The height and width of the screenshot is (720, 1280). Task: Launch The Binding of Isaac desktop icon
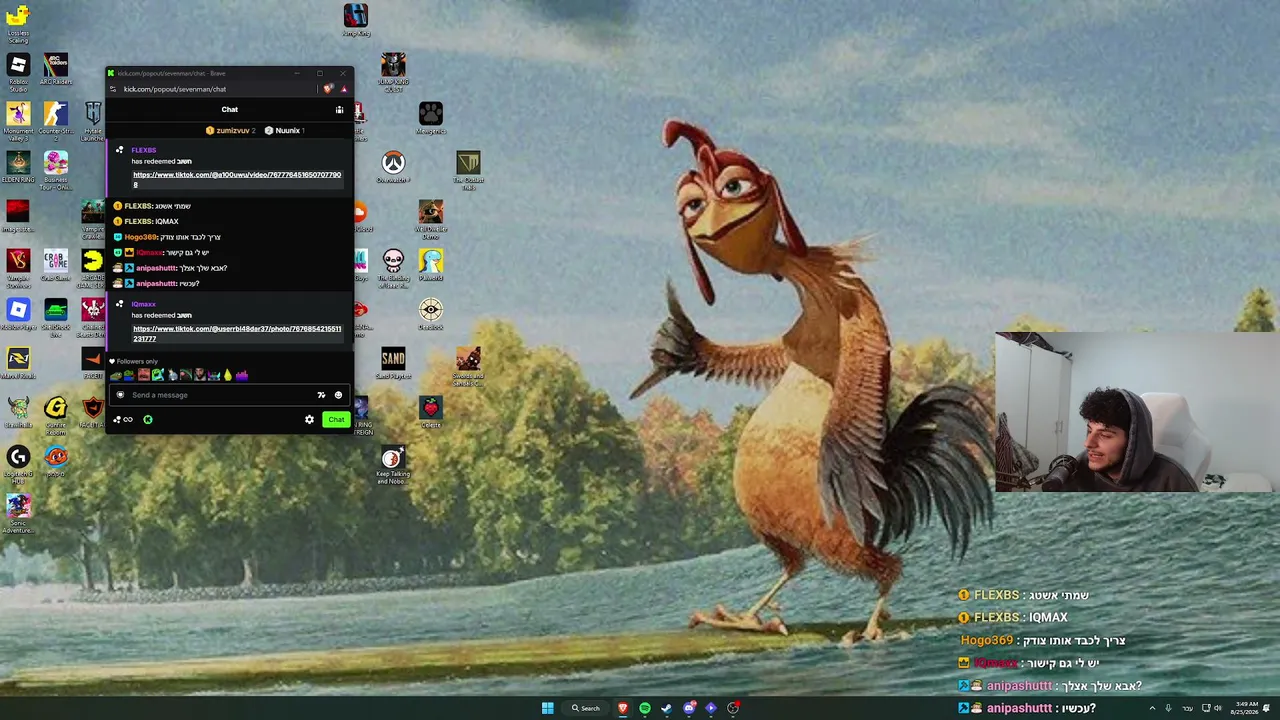[393, 268]
